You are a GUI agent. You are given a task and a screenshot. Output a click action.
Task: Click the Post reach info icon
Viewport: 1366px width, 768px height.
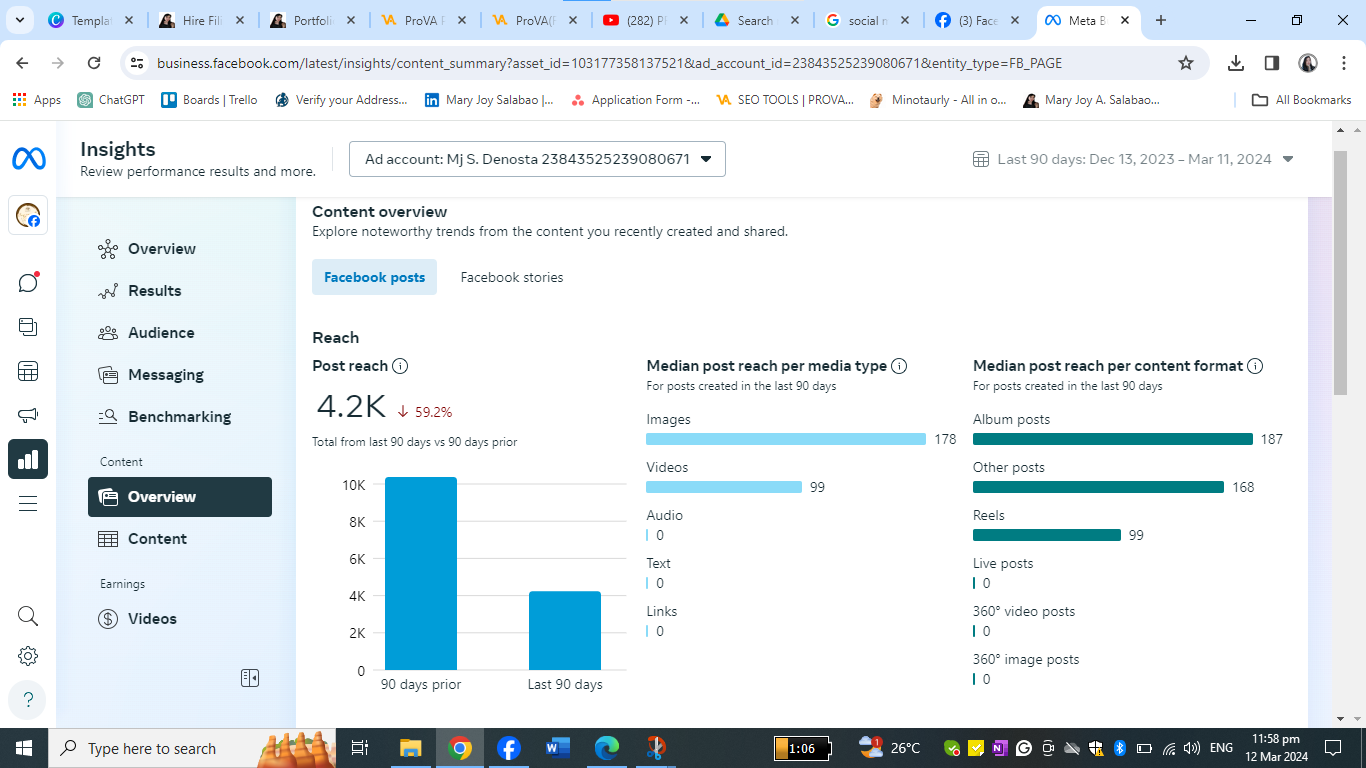[x=400, y=366]
